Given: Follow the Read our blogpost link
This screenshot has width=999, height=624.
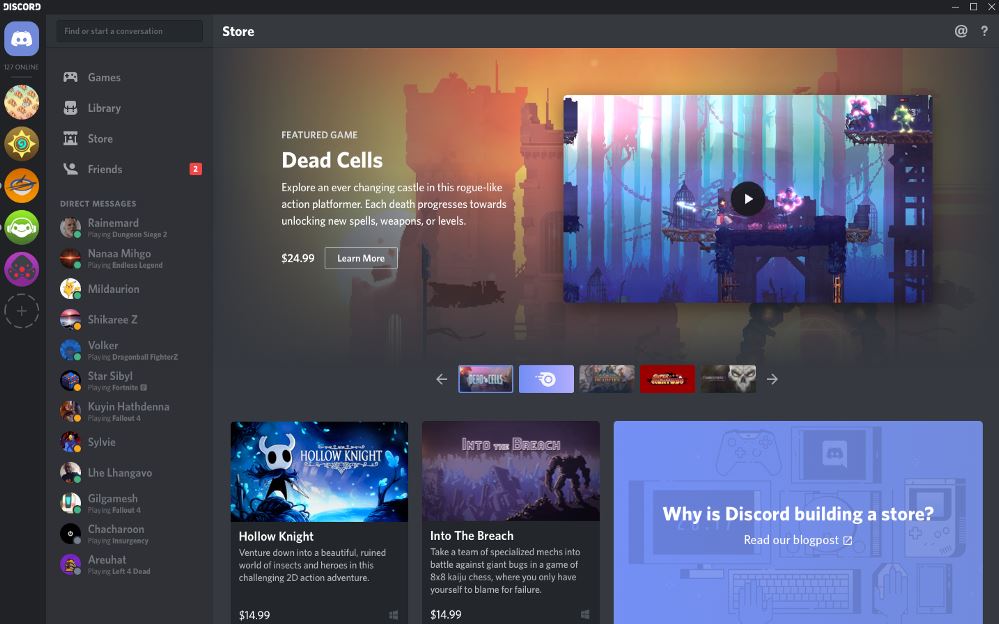Looking at the screenshot, I should [x=798, y=540].
